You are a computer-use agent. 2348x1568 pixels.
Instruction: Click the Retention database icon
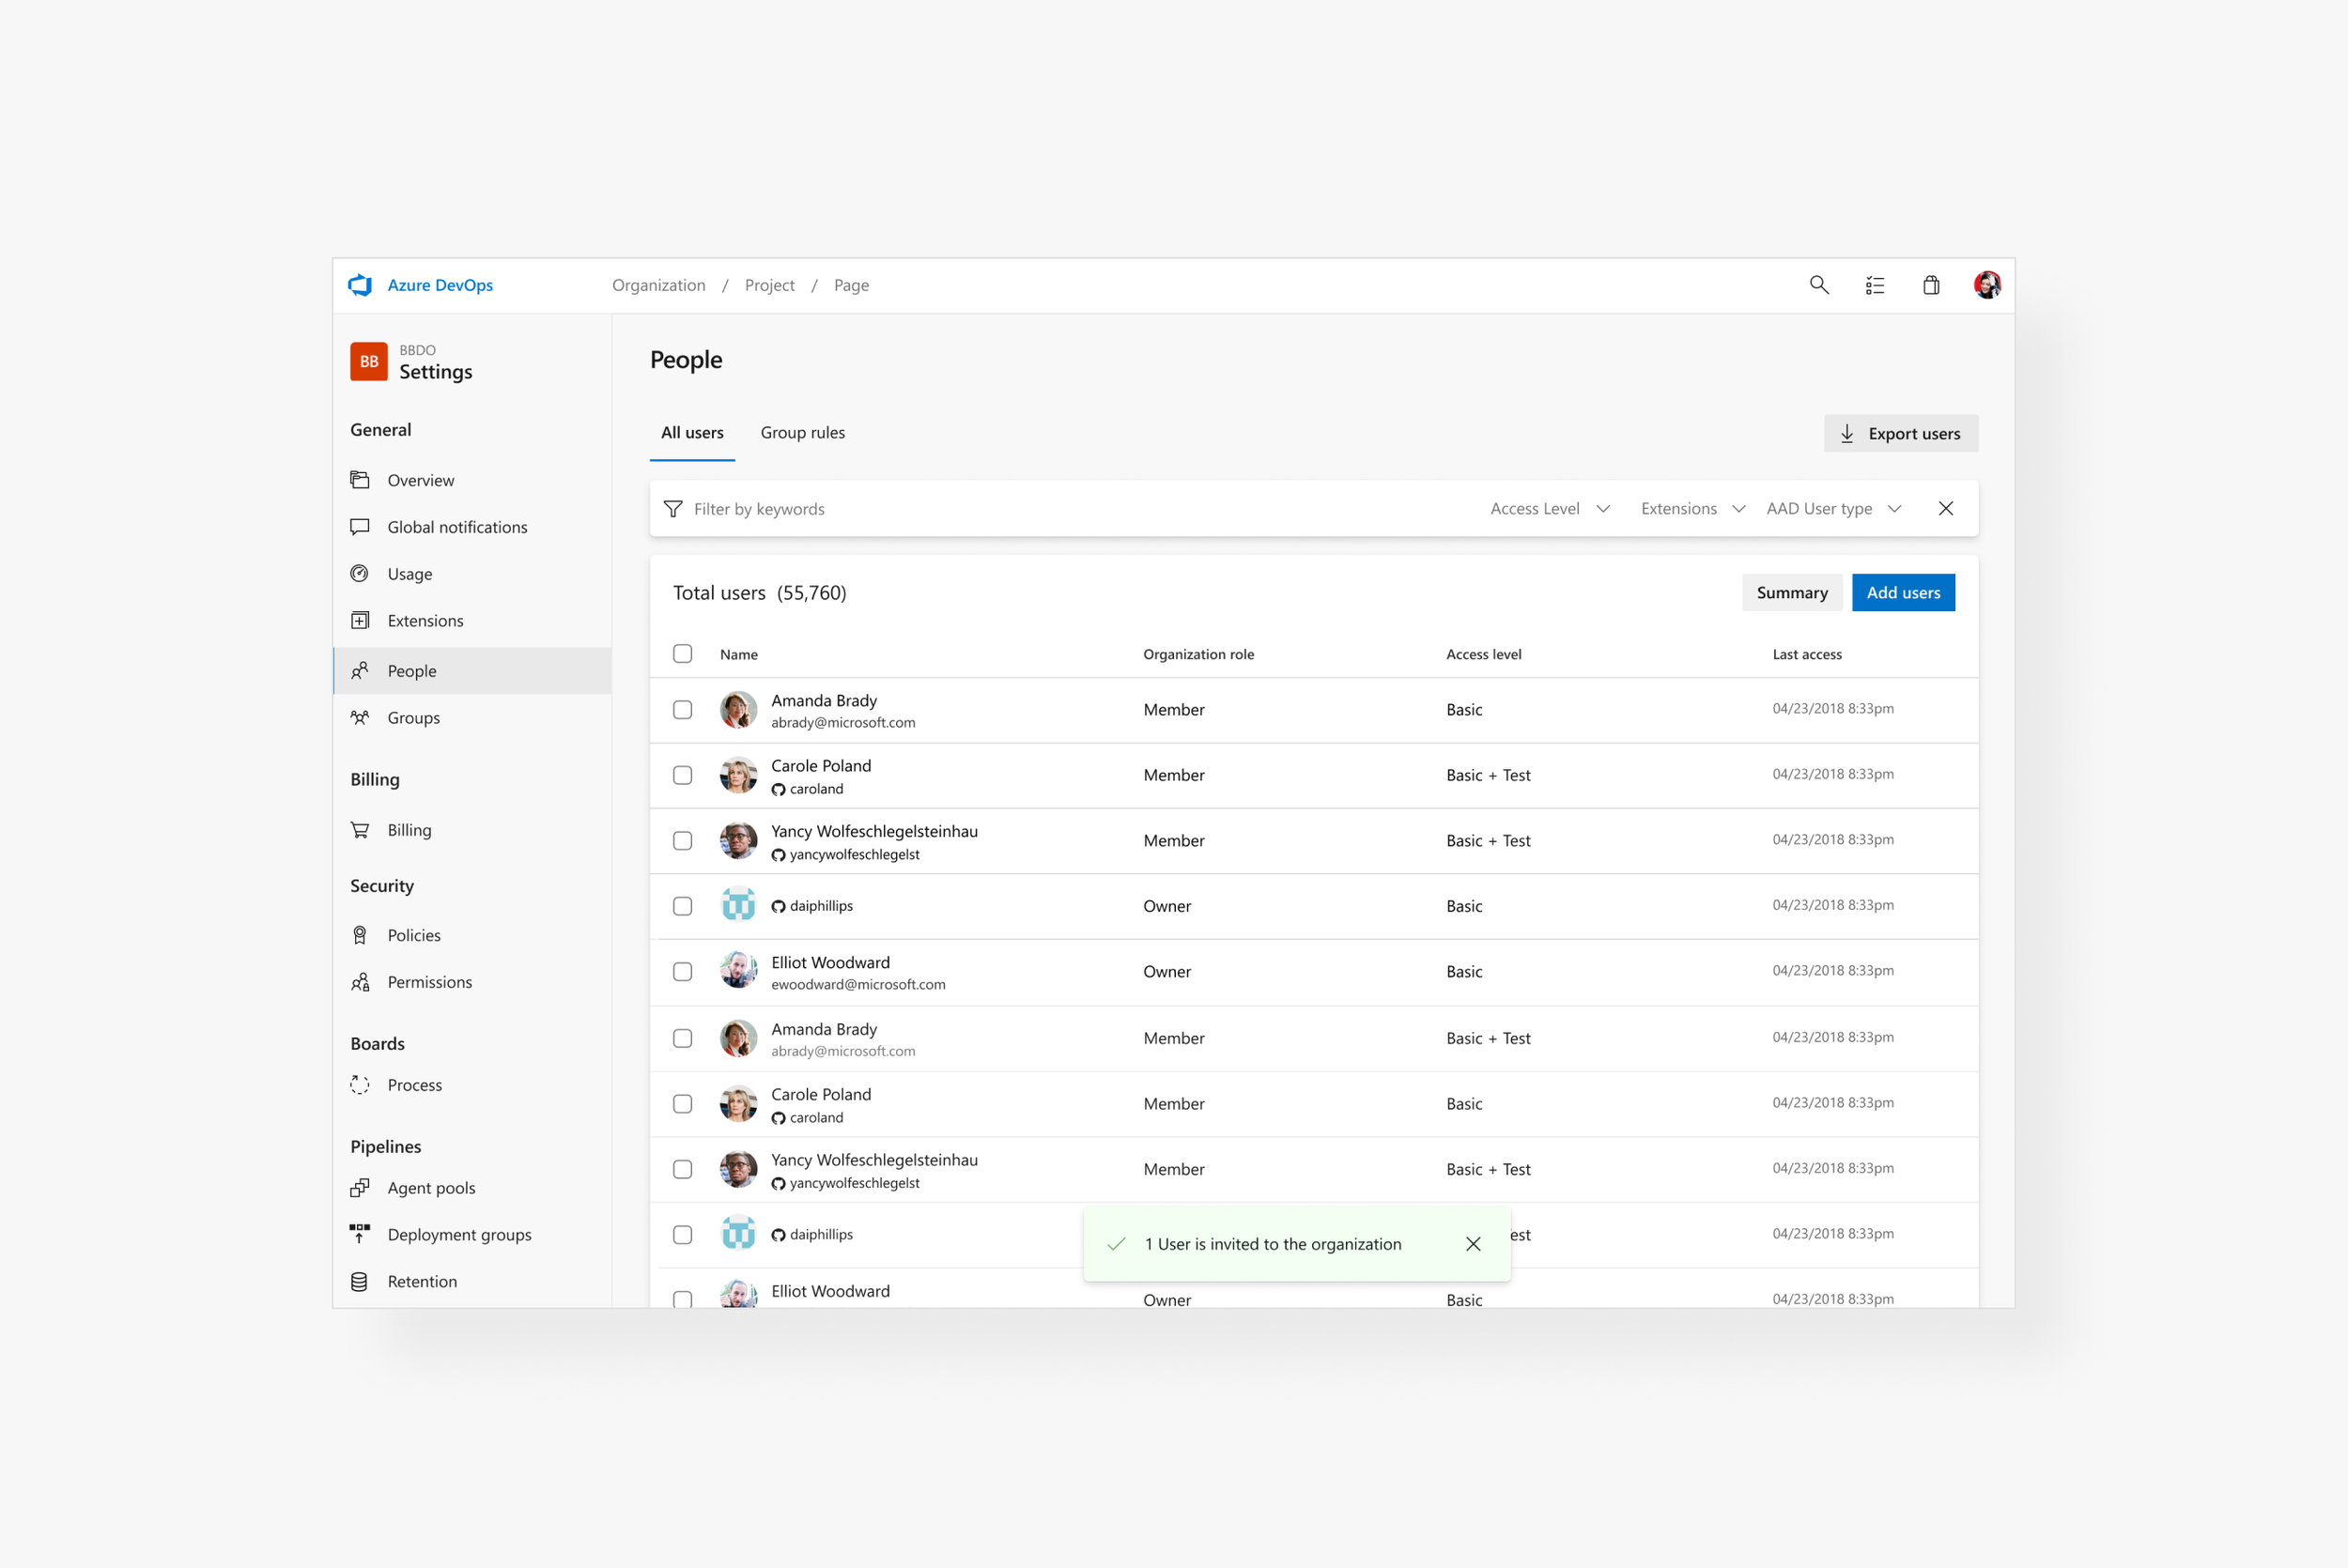(360, 1281)
